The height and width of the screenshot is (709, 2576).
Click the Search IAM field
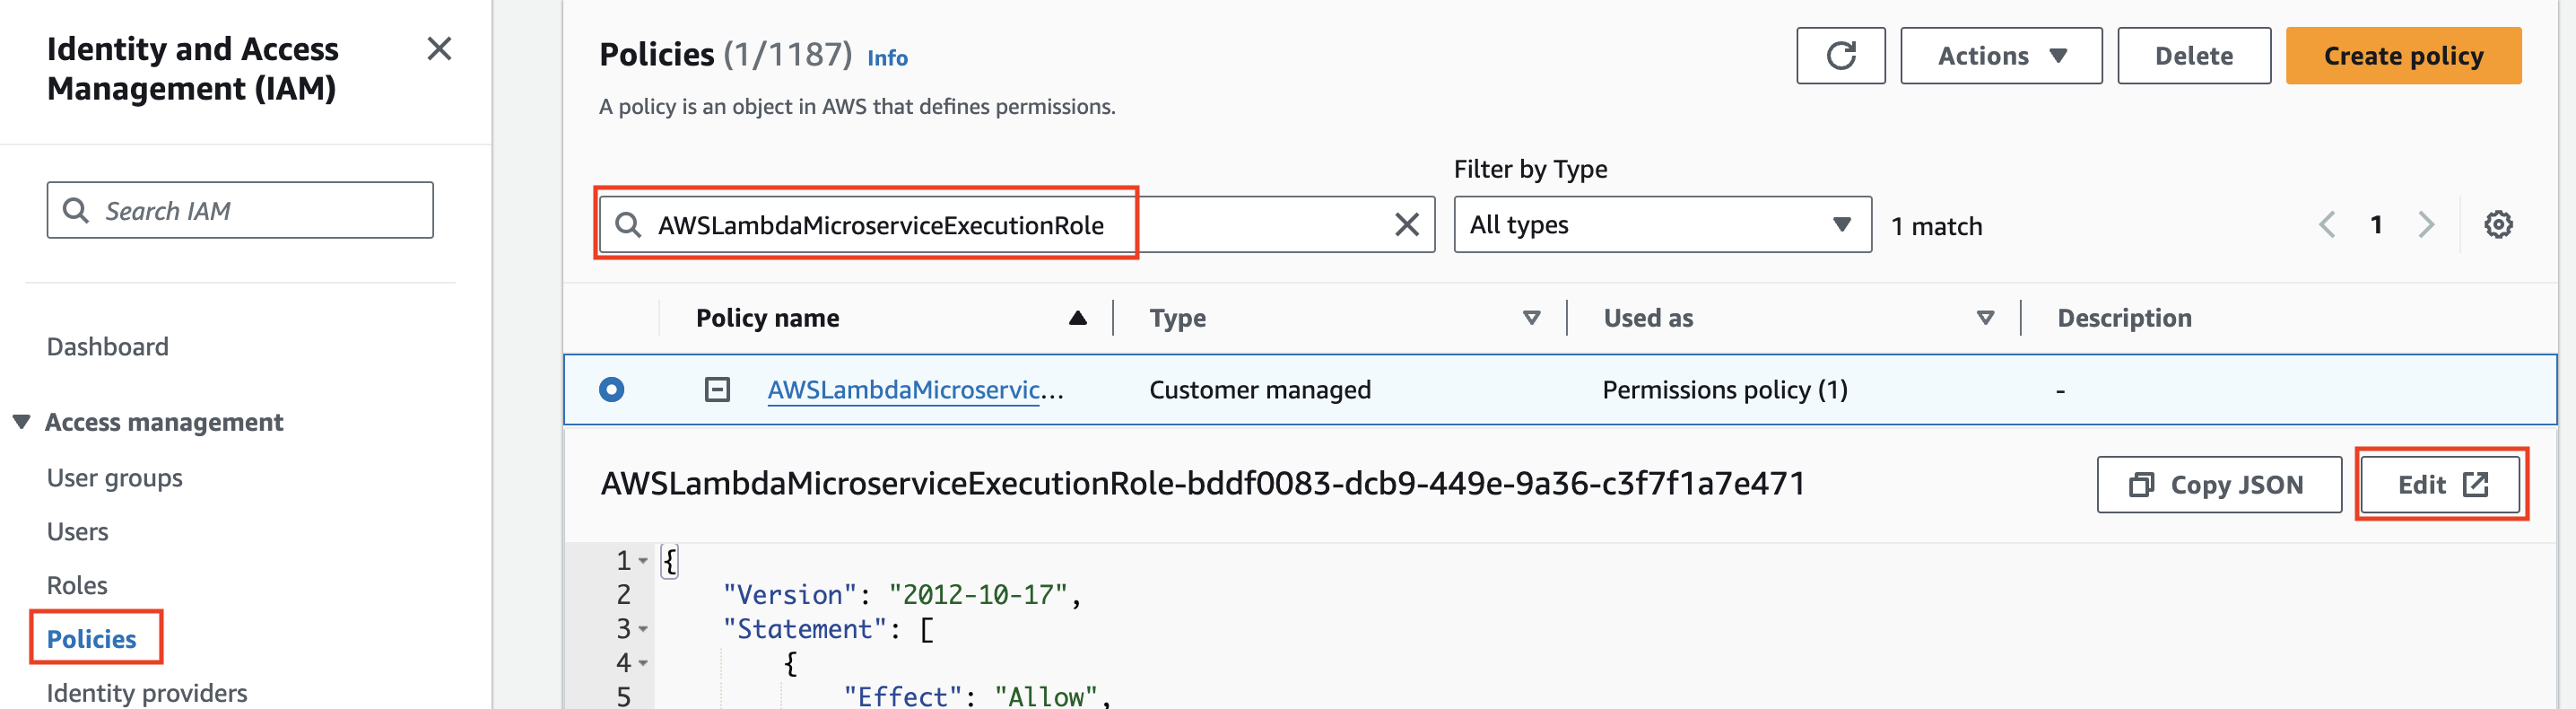(240, 210)
